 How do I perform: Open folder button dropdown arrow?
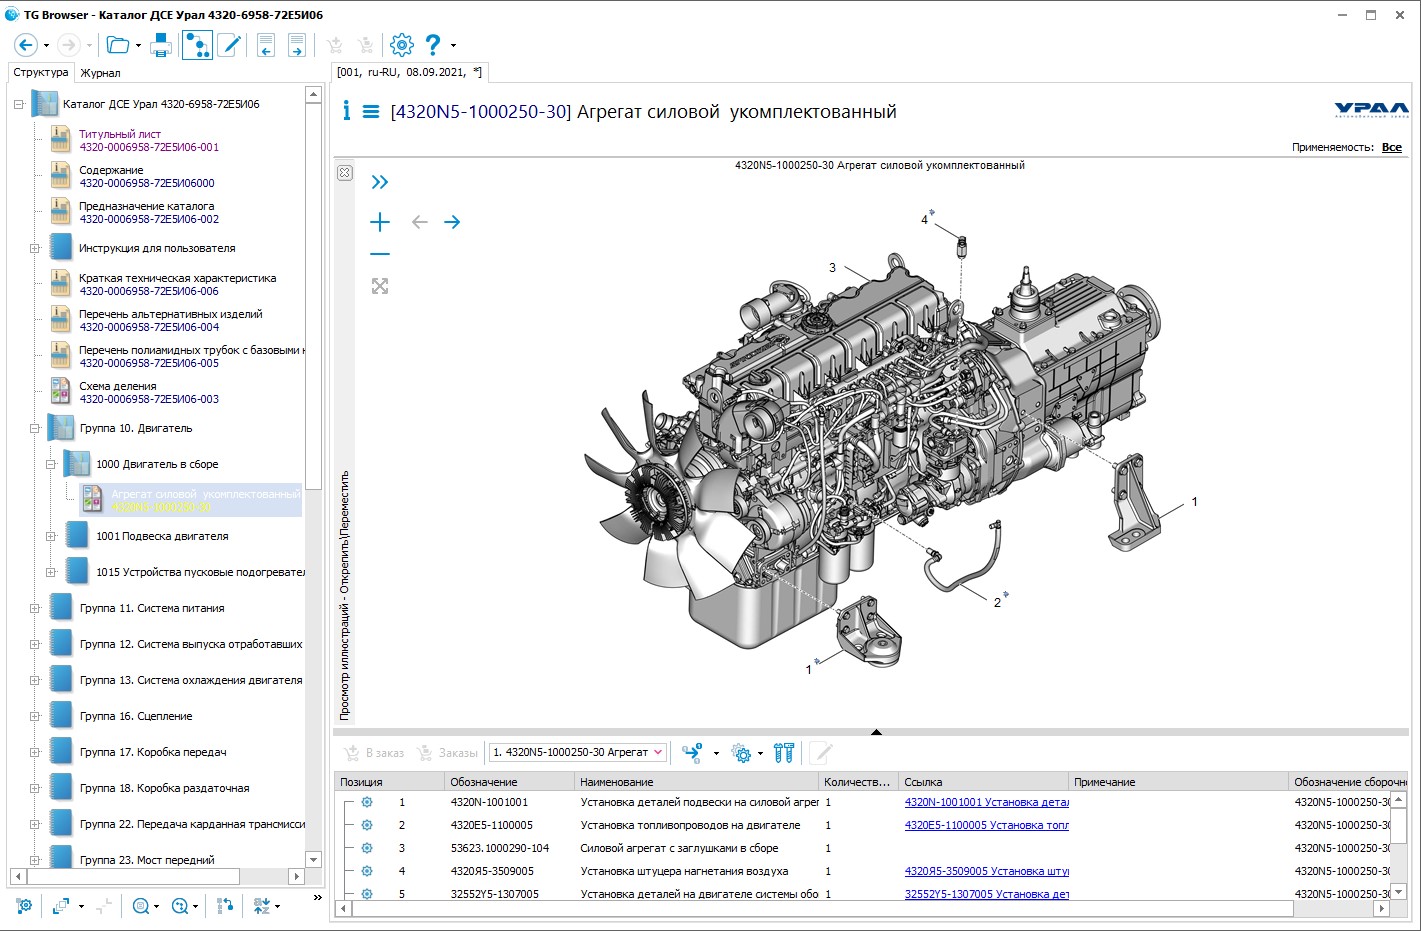[x=138, y=46]
